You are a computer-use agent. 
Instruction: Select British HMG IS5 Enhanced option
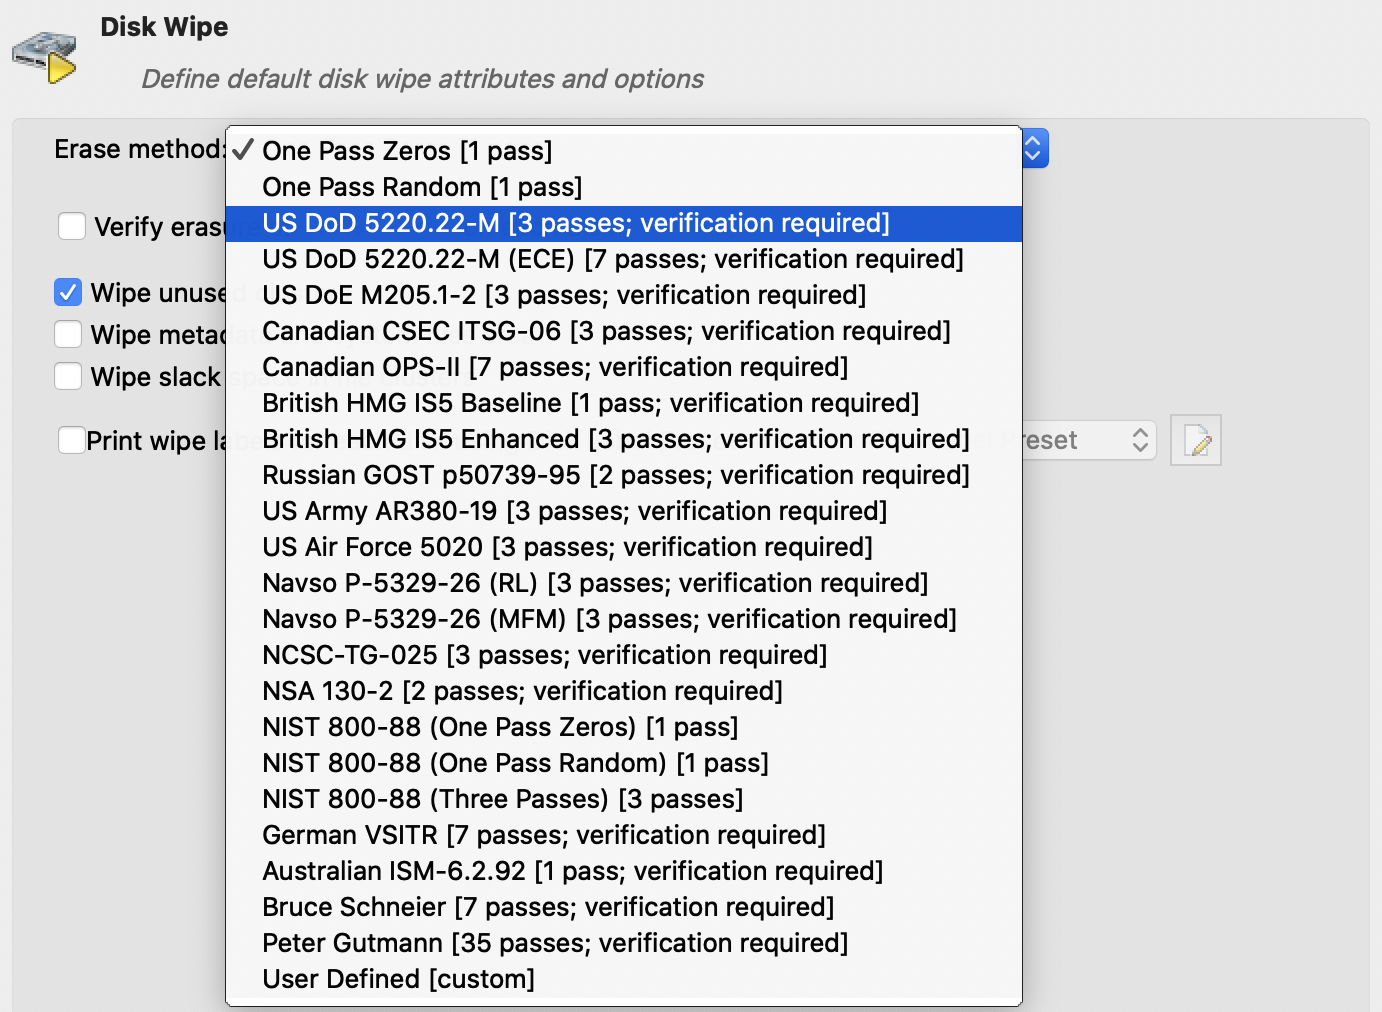(615, 439)
